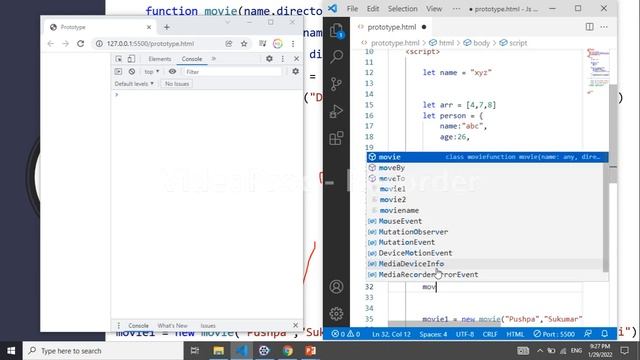Open Default levels dropdown
Image resolution: width=640 pixels, height=360 pixels.
[x=134, y=84]
